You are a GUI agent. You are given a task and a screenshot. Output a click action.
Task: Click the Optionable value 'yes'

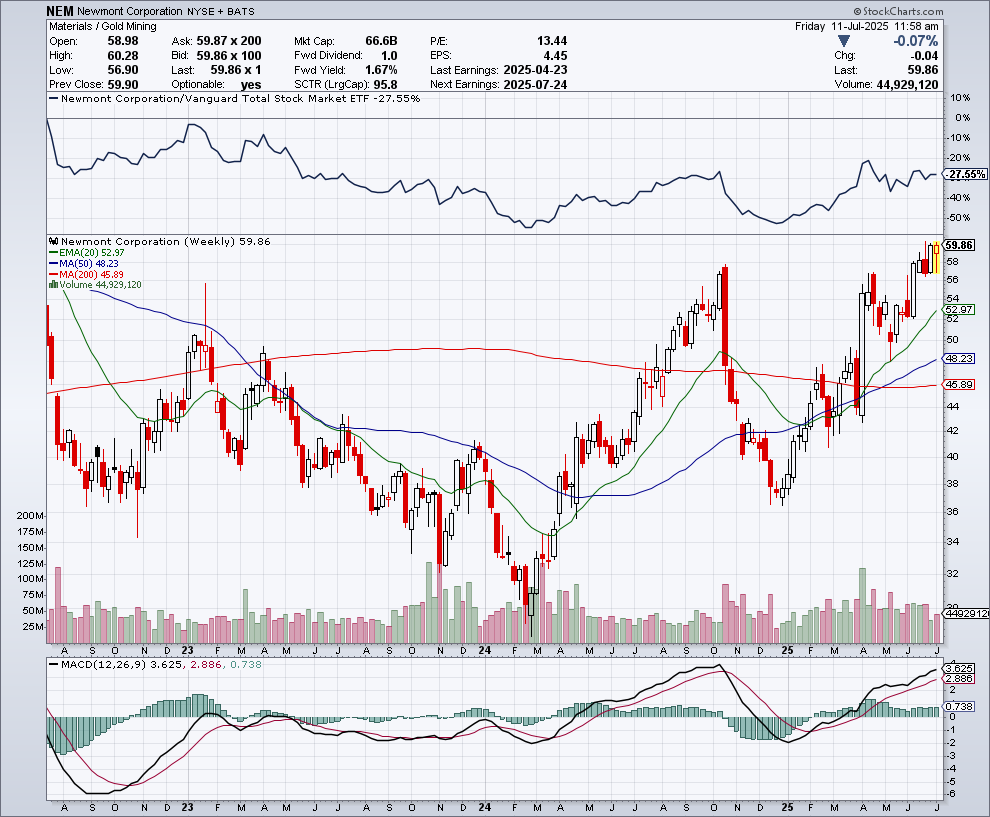(251, 85)
